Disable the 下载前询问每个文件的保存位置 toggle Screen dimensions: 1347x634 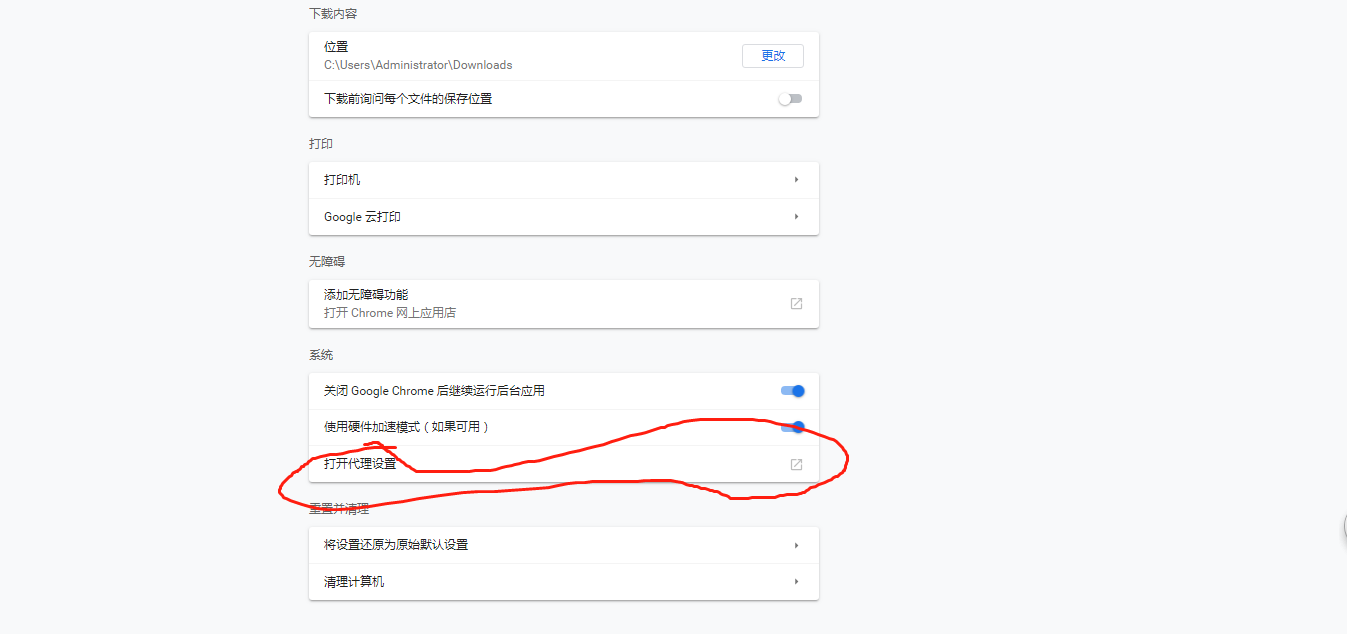790,98
